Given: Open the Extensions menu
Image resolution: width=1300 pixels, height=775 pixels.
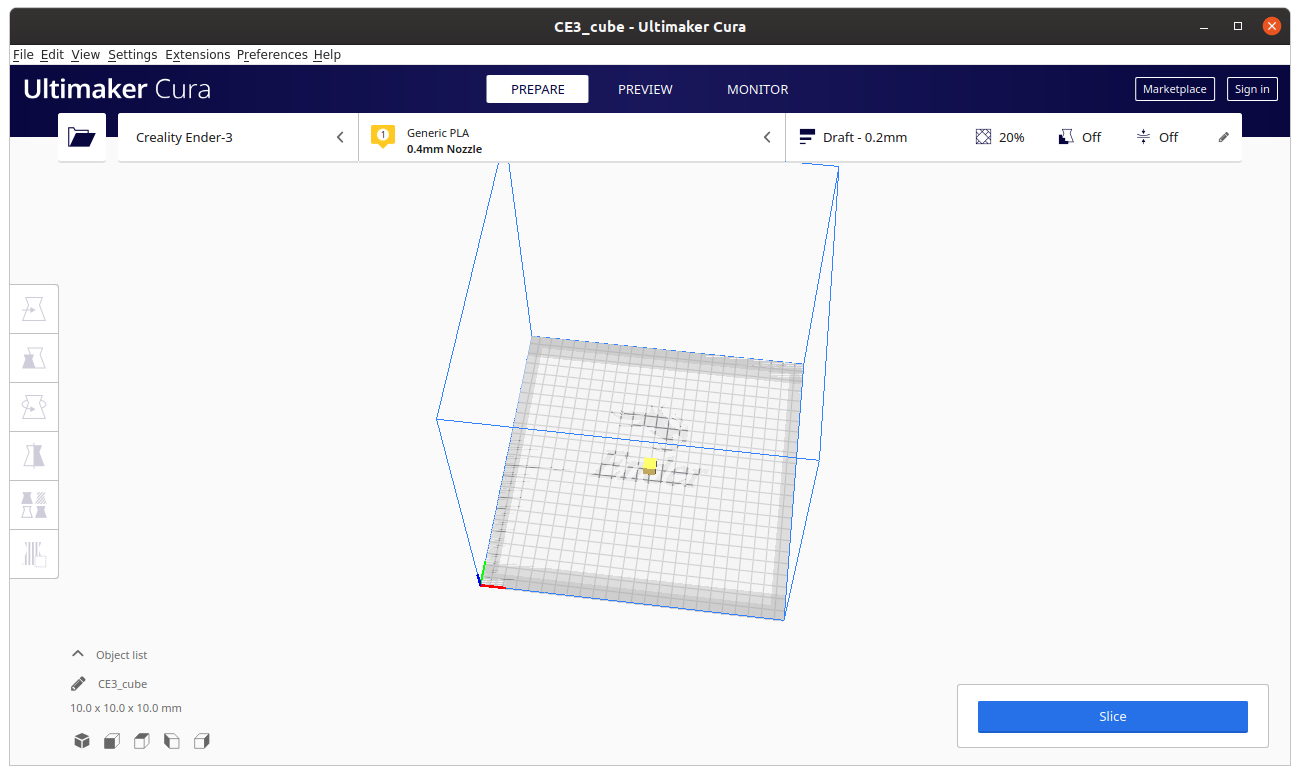Looking at the screenshot, I should 197,54.
